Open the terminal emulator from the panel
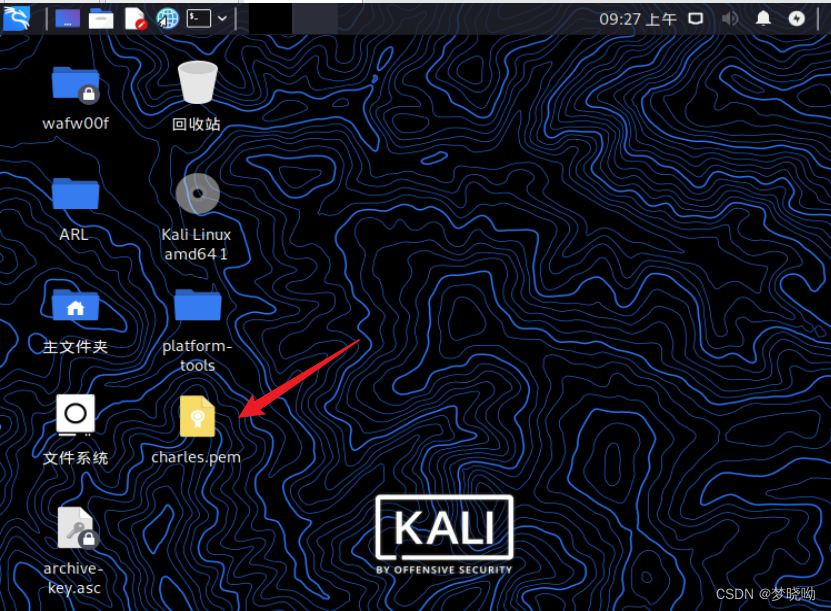The width and height of the screenshot is (831, 611). 199,19
